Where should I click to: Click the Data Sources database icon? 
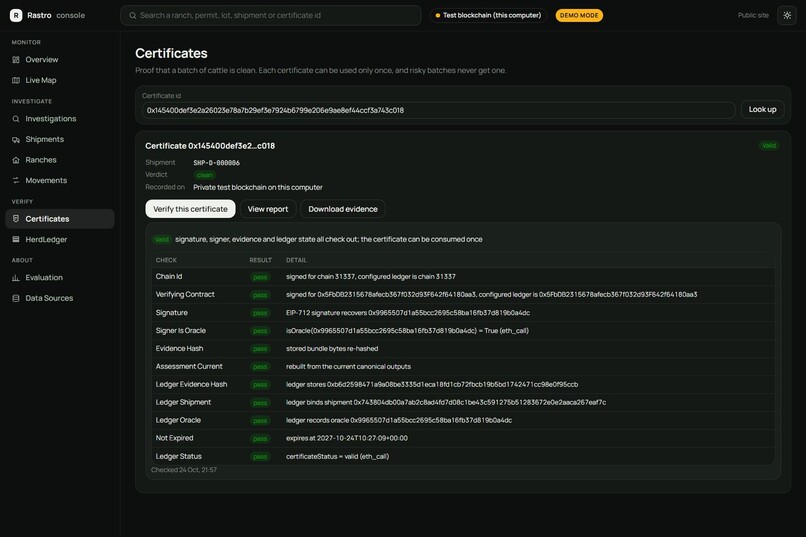pos(16,298)
